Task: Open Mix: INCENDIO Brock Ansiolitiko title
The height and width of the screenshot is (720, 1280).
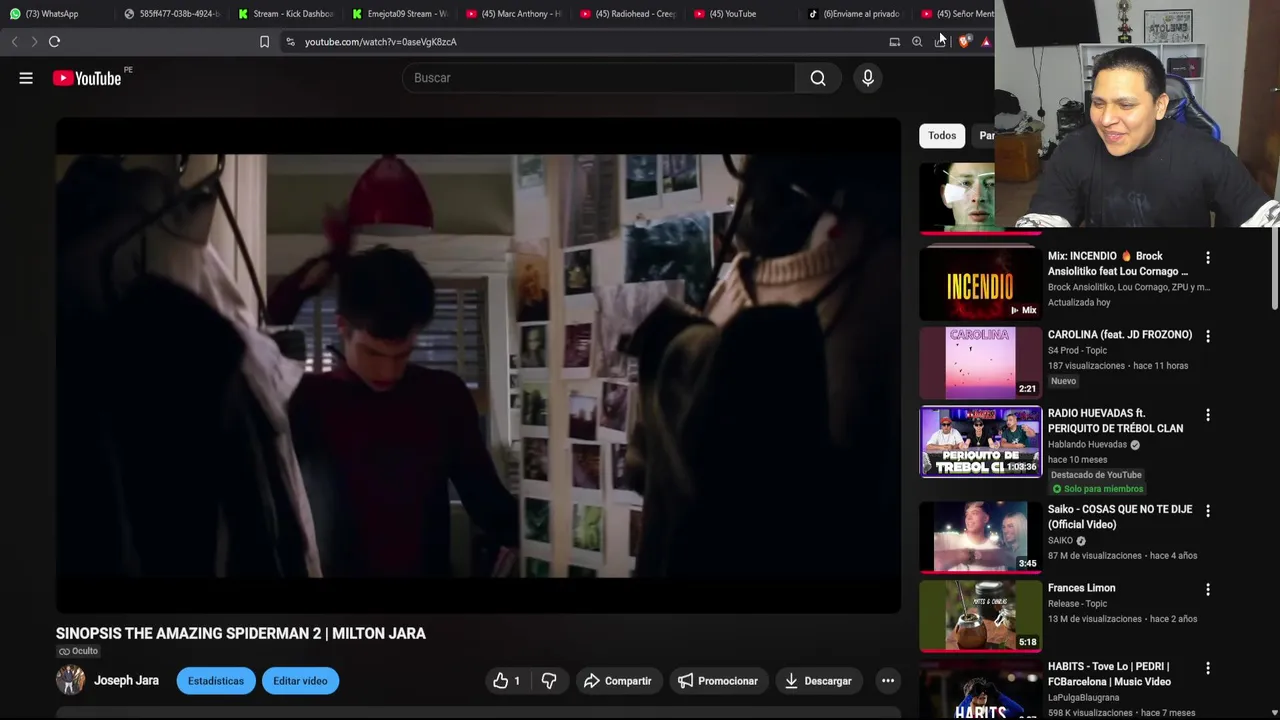Action: (x=1118, y=263)
